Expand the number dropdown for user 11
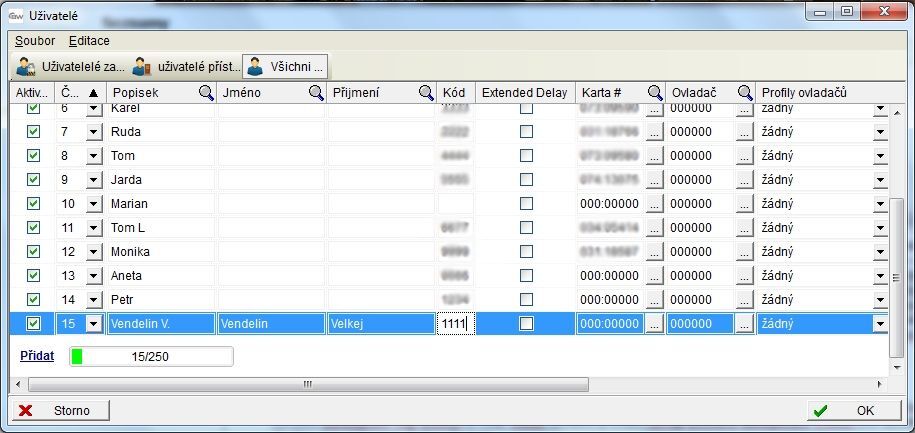The height and width of the screenshot is (433, 915). point(94,228)
